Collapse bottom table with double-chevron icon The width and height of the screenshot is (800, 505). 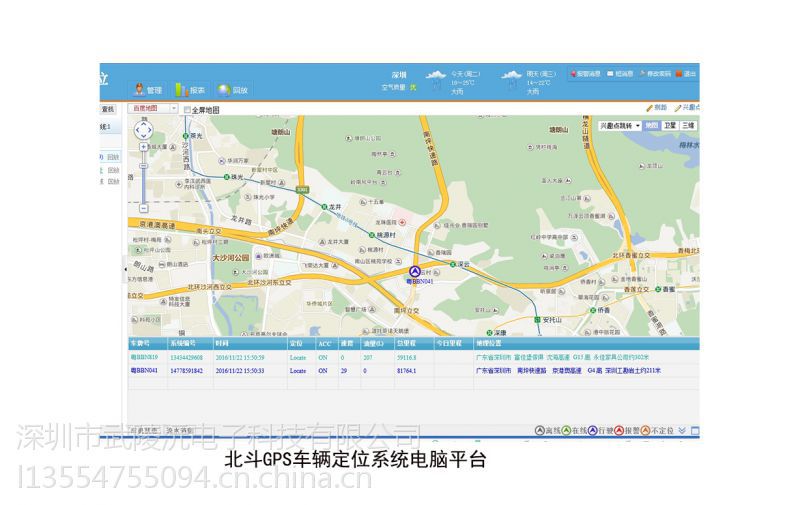point(683,431)
